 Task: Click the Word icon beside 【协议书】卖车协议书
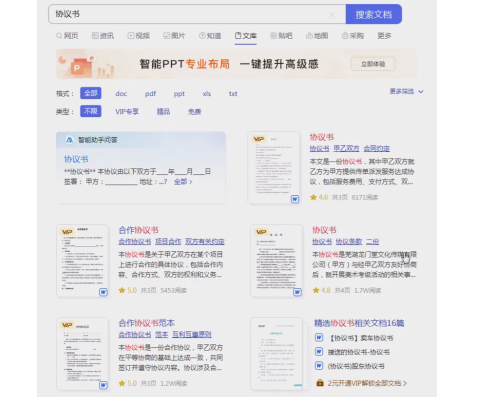[319, 338]
